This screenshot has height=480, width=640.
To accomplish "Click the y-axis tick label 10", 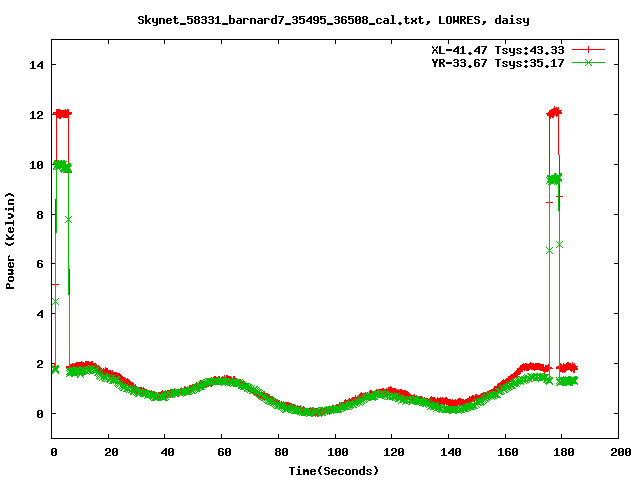I will click(x=36, y=165).
